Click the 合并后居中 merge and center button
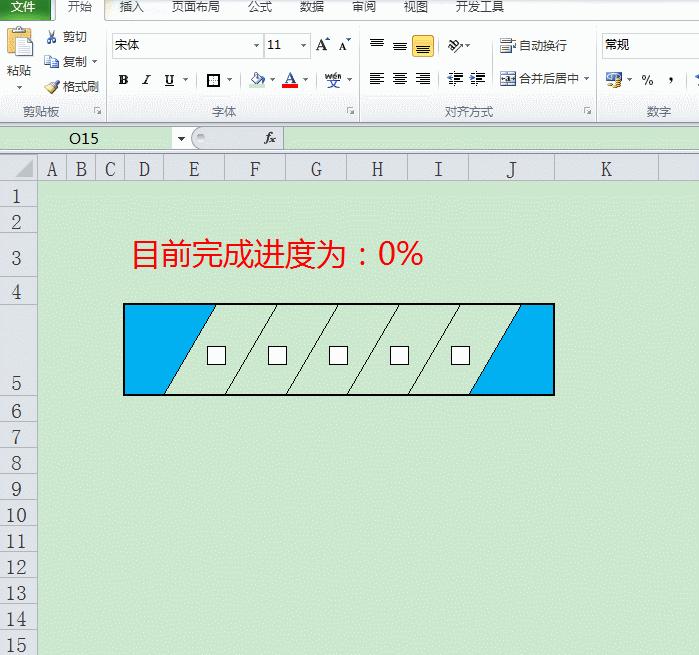The height and width of the screenshot is (655, 699). pyautogui.click(x=539, y=79)
